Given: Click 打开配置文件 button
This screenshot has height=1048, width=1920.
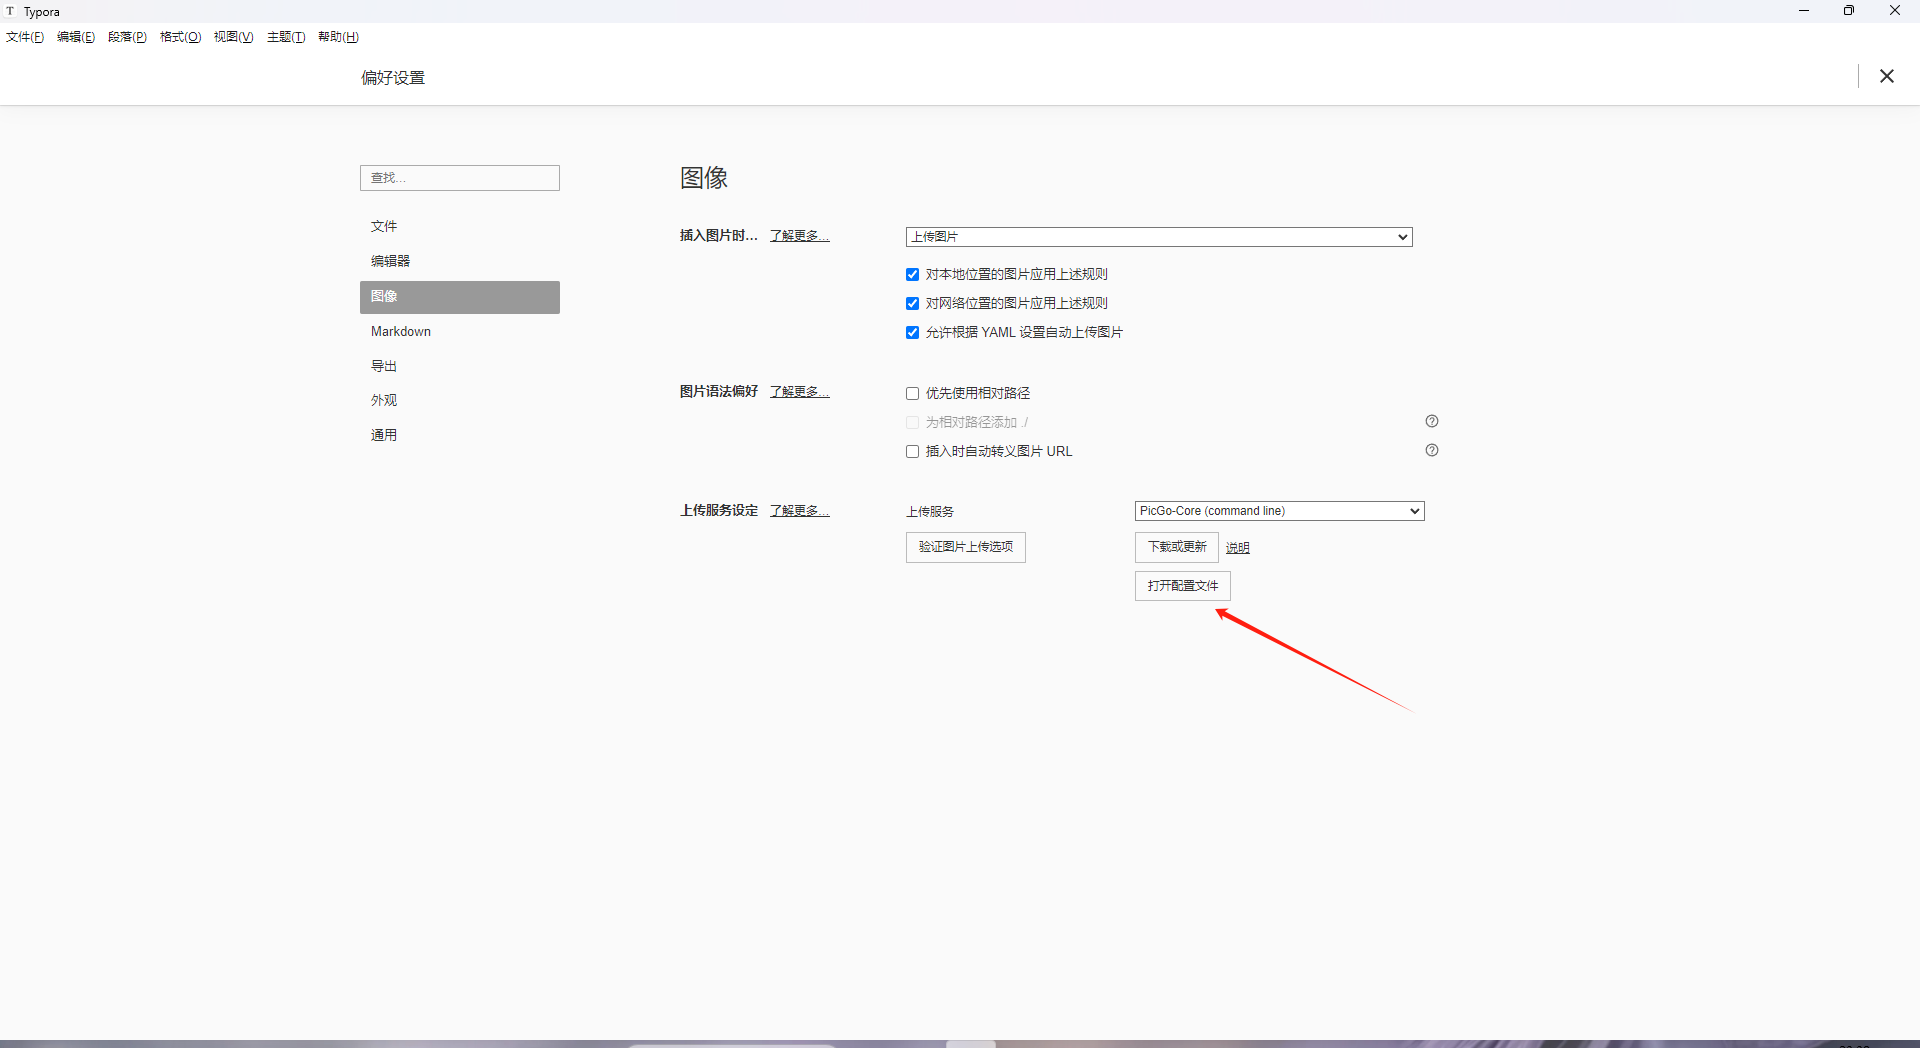Looking at the screenshot, I should pyautogui.click(x=1182, y=586).
